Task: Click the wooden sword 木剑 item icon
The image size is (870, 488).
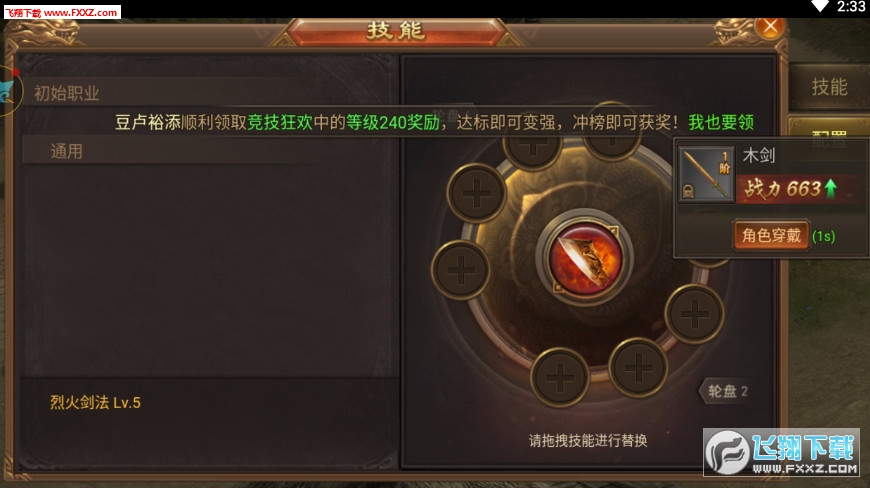Action: point(706,174)
